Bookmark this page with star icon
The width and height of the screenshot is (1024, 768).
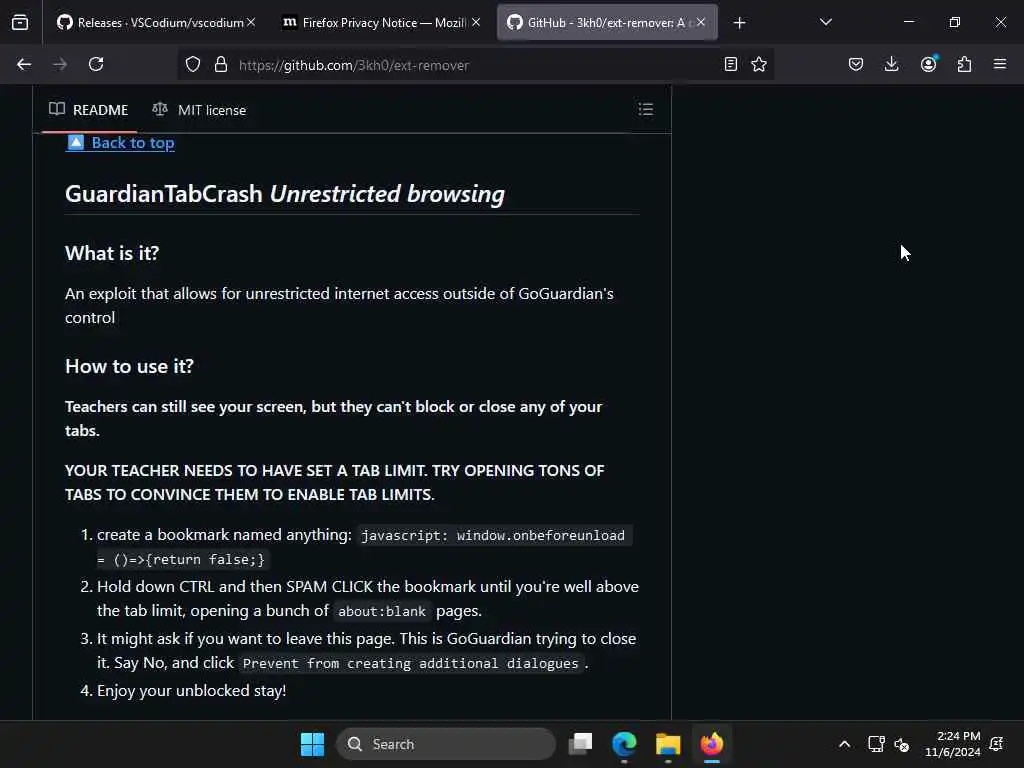[x=759, y=64]
